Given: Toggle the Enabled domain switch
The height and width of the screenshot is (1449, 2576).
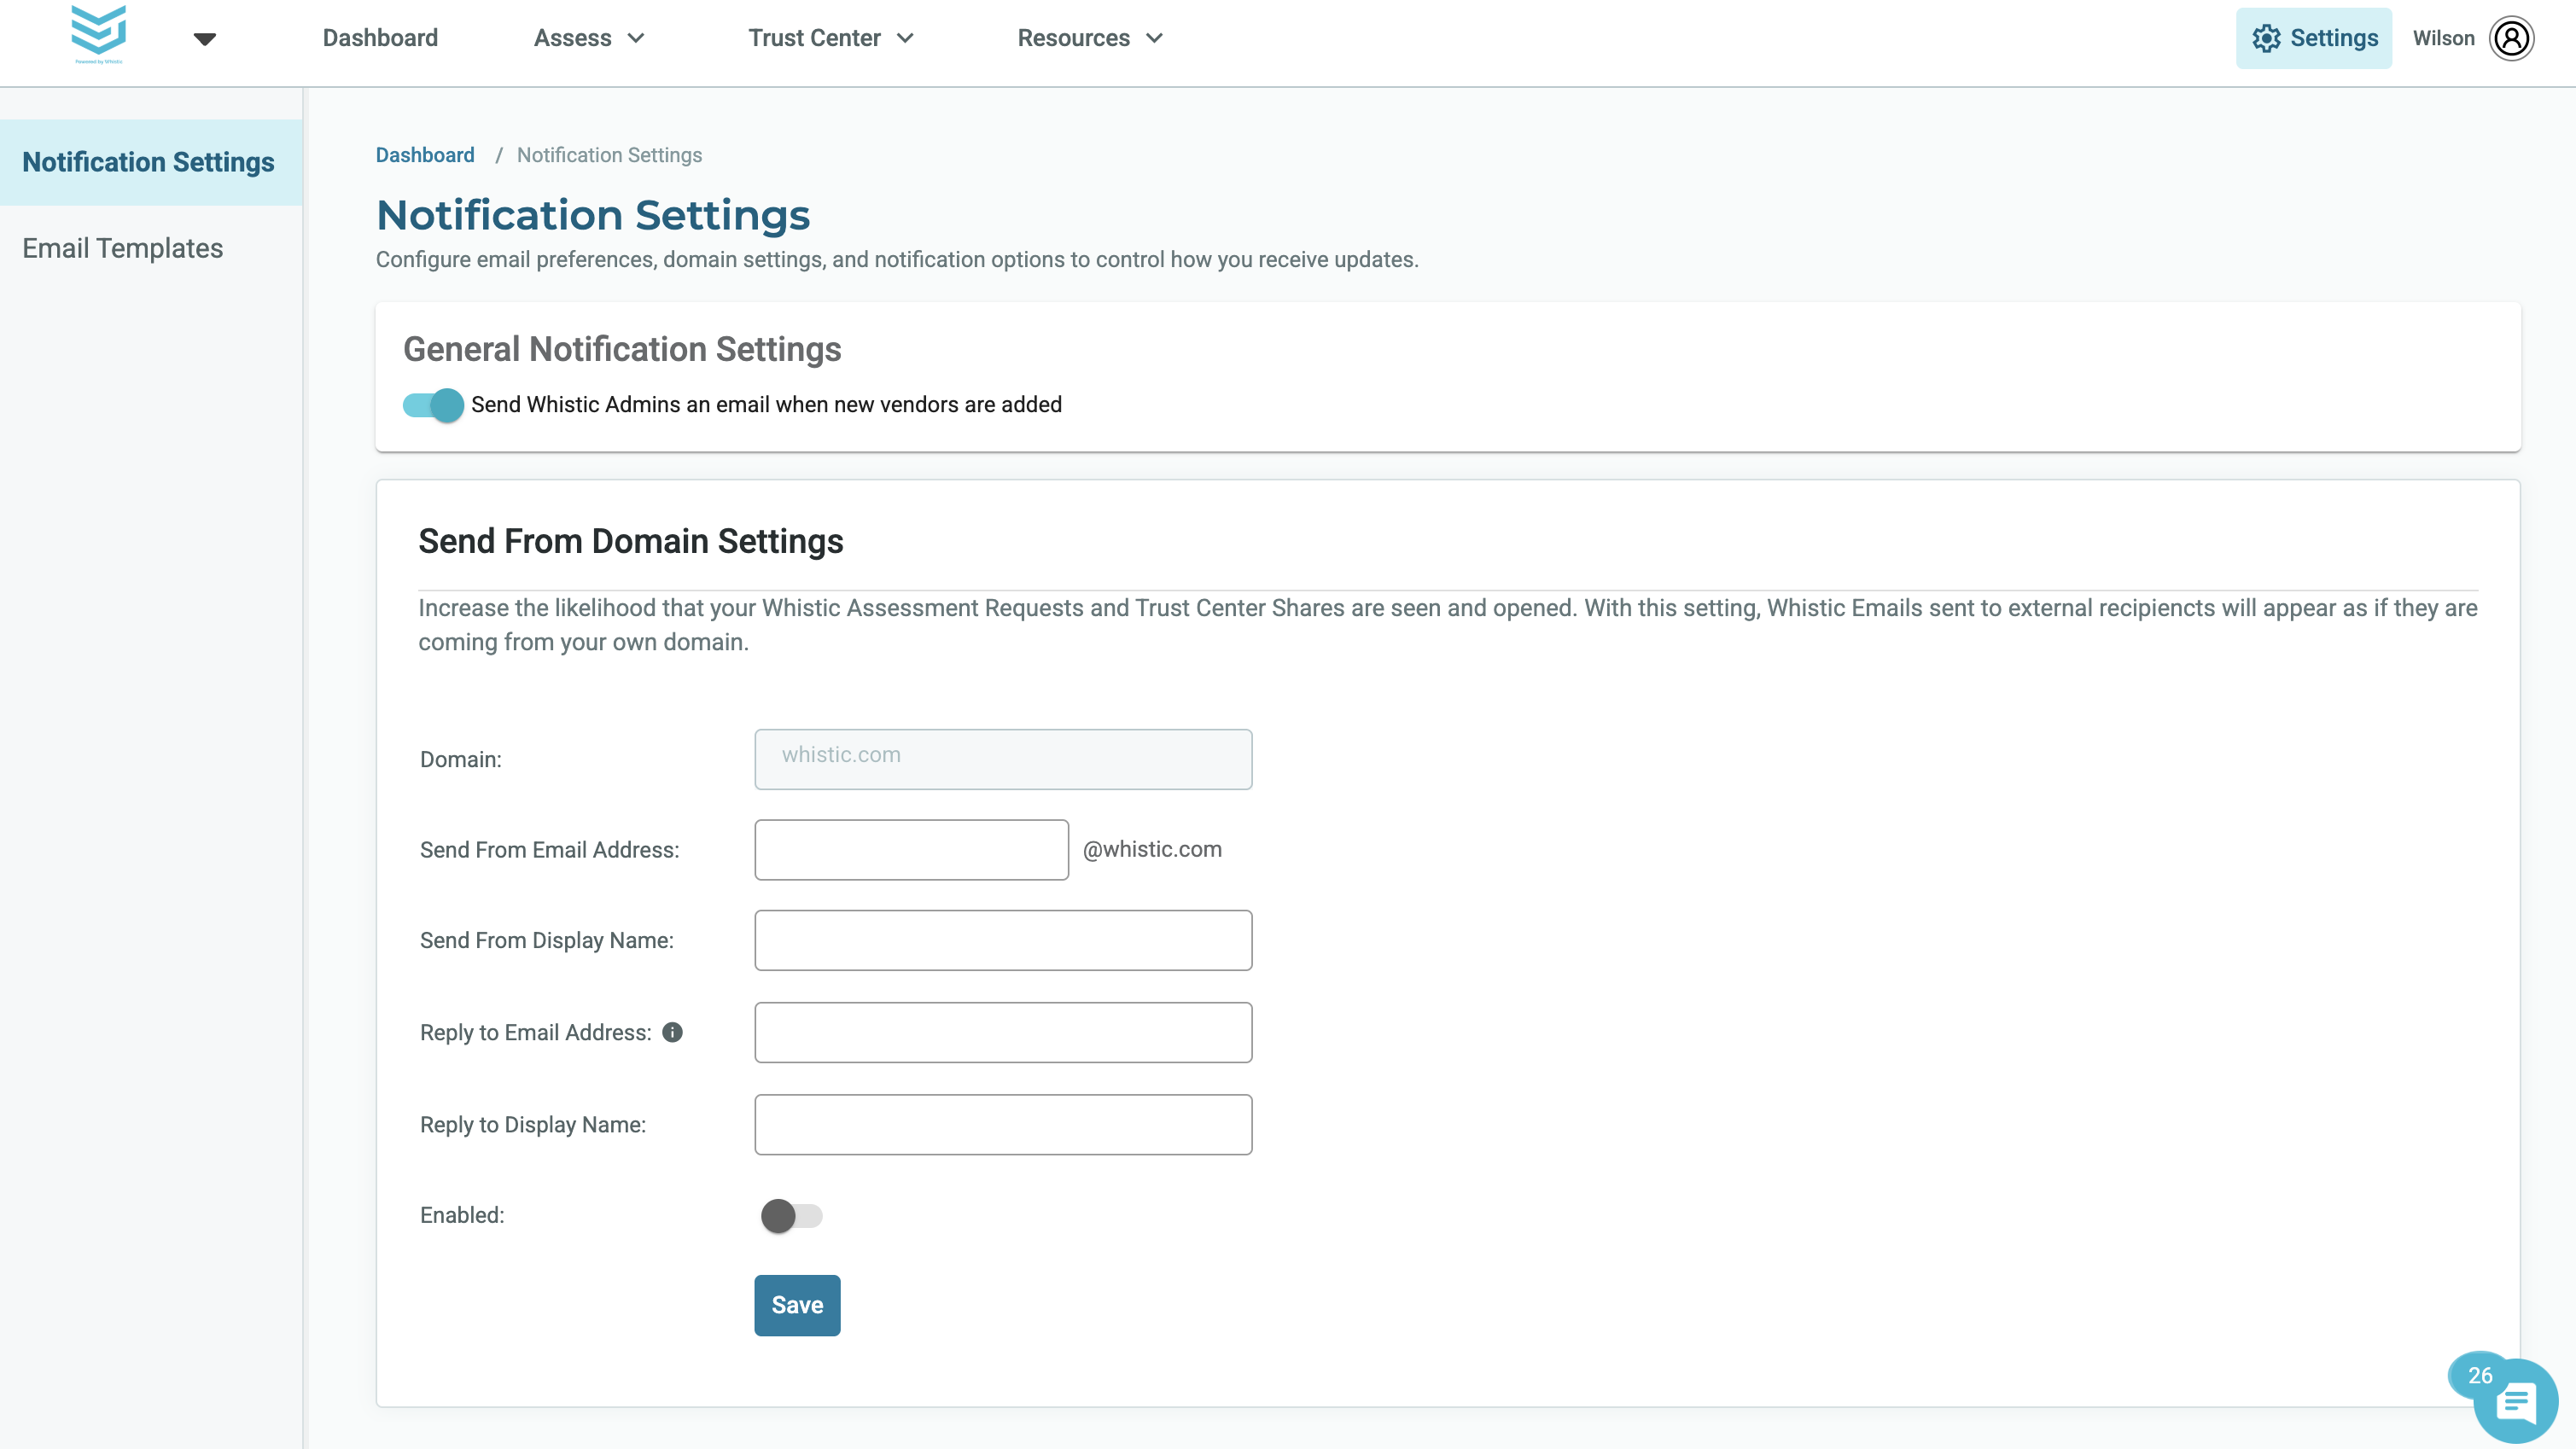Looking at the screenshot, I should [791, 1216].
